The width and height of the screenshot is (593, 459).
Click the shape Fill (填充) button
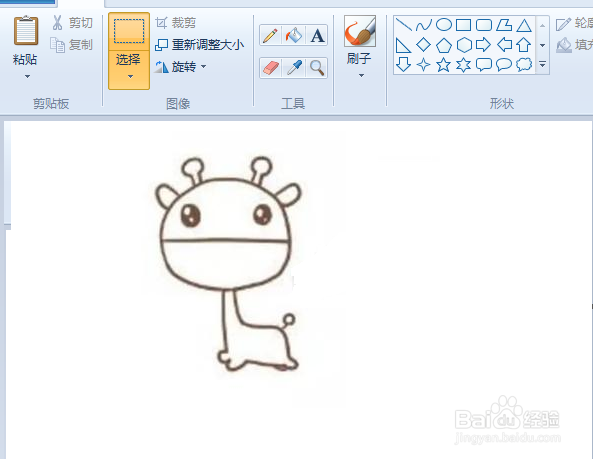(574, 45)
